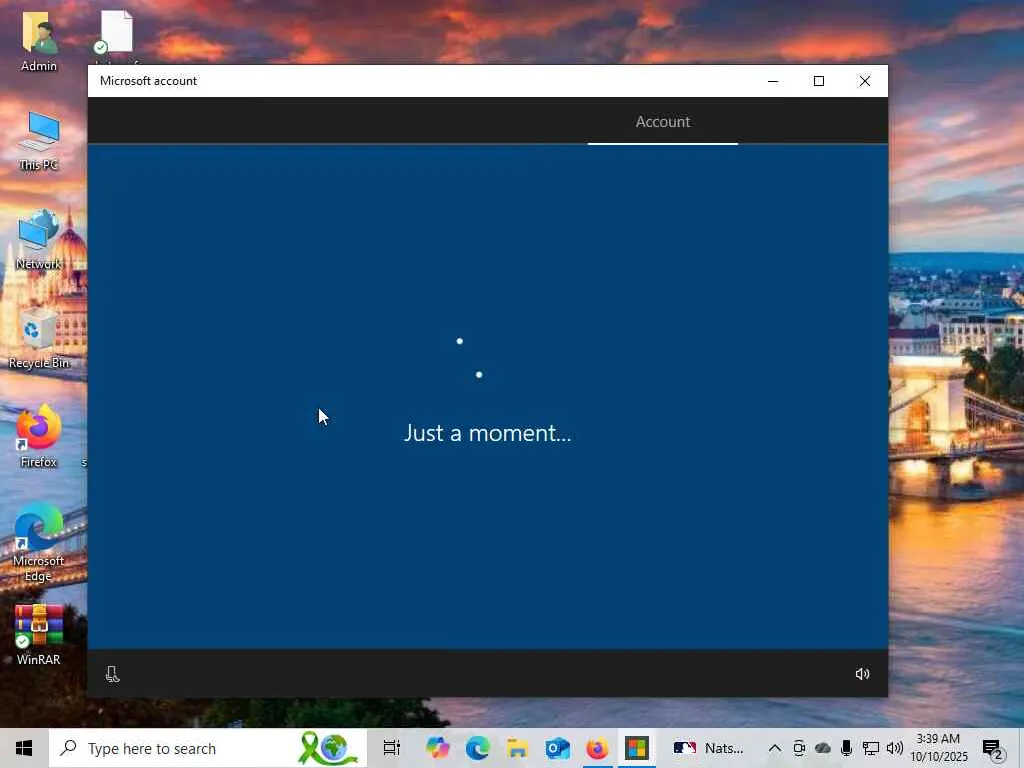
Task: Select the Firefox desktop shortcut
Action: click(x=39, y=438)
